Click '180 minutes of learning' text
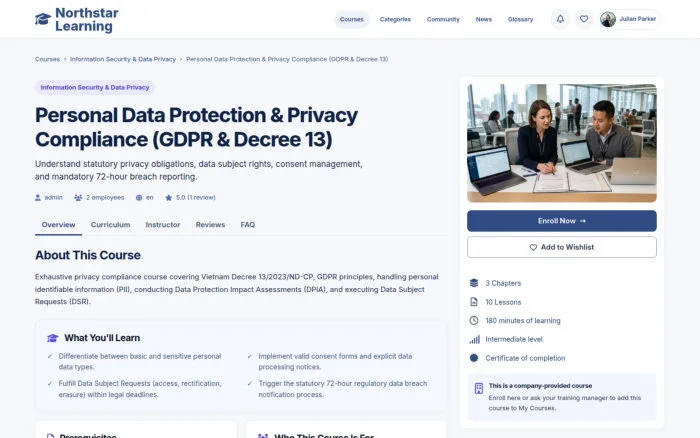The width and height of the screenshot is (700, 438). click(523, 321)
